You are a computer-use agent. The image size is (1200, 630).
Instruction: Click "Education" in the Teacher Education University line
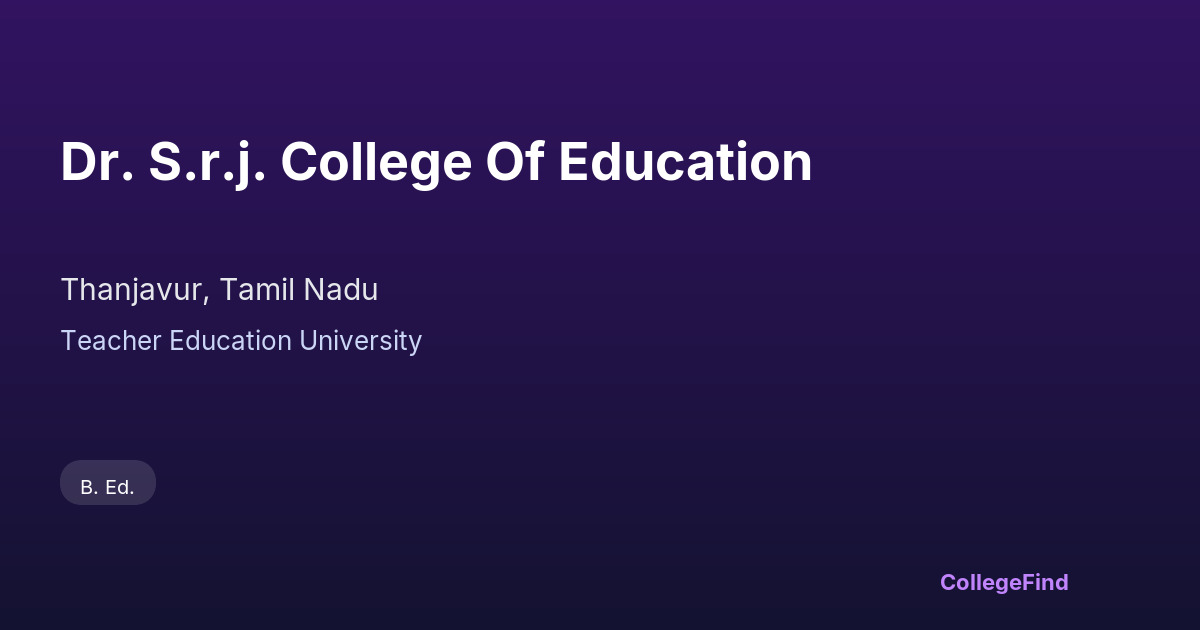tap(230, 341)
